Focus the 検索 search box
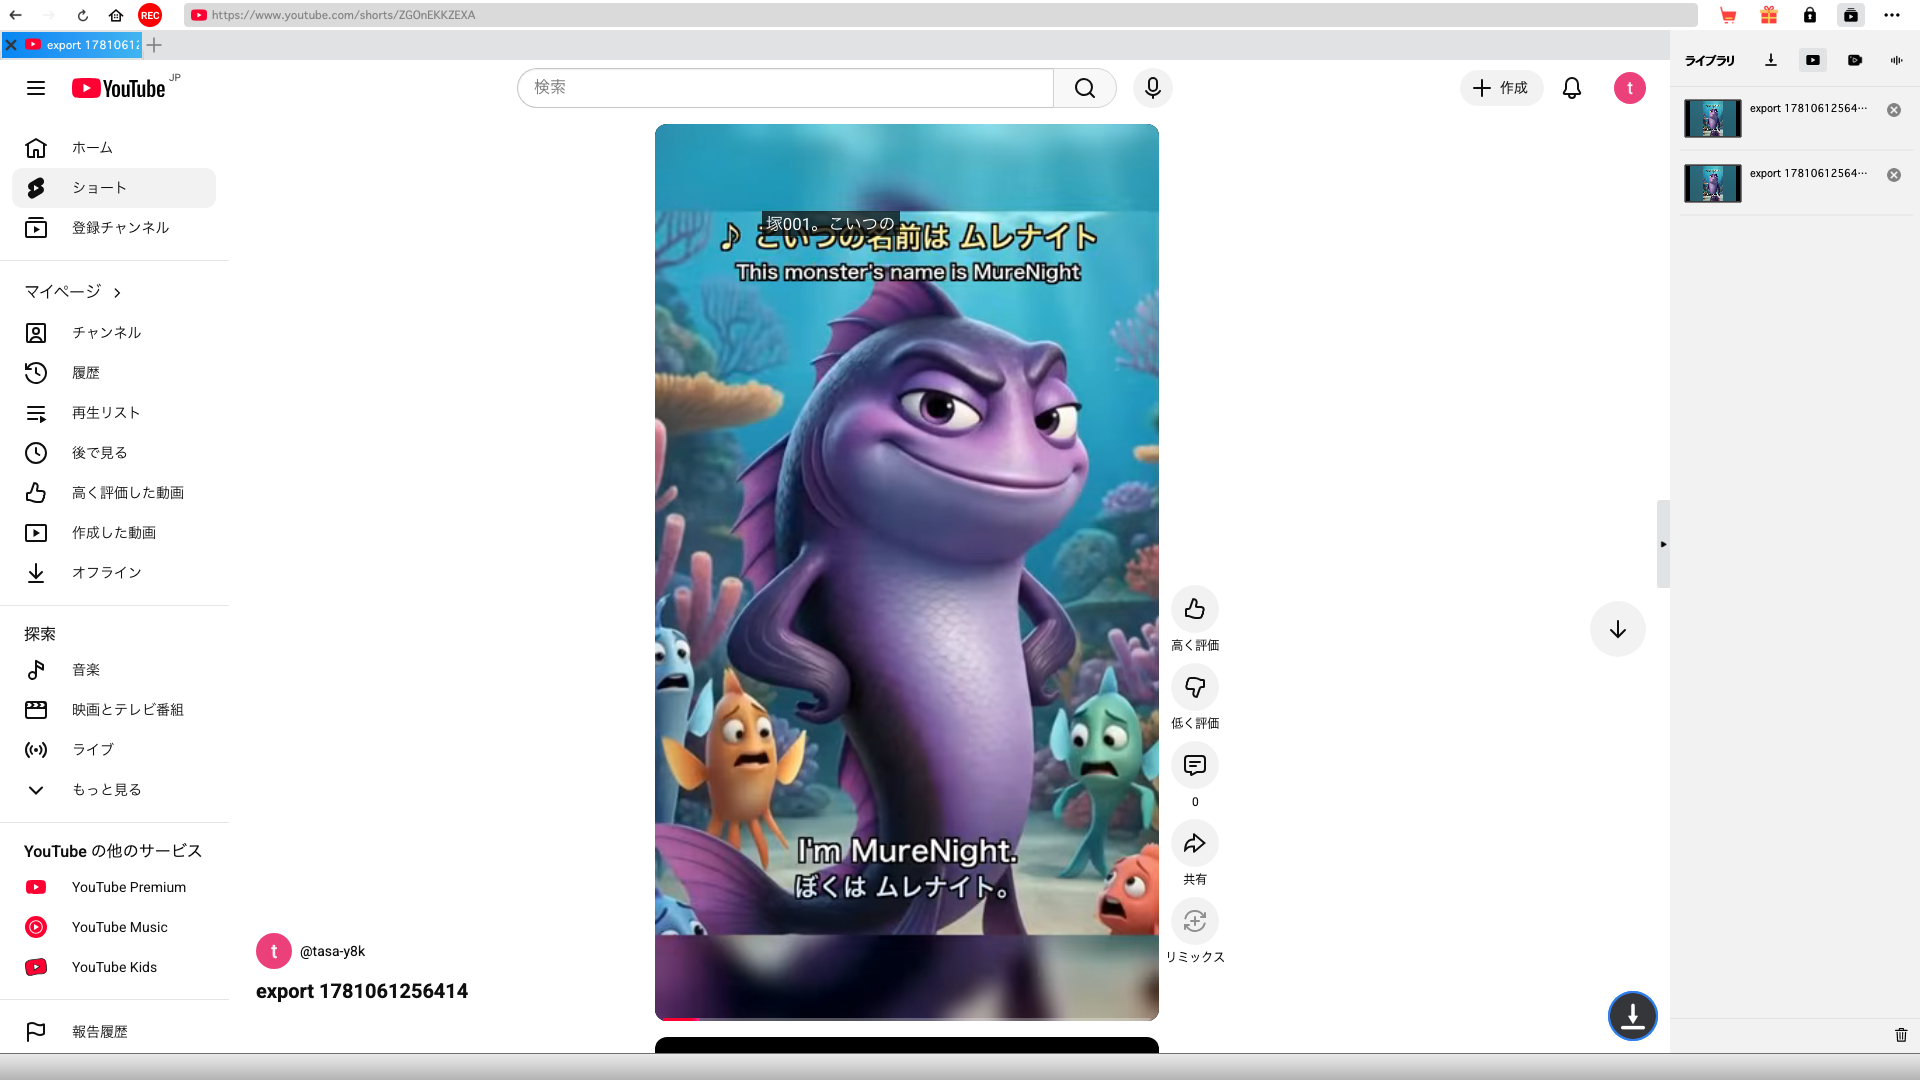1920x1080 pixels. click(785, 88)
